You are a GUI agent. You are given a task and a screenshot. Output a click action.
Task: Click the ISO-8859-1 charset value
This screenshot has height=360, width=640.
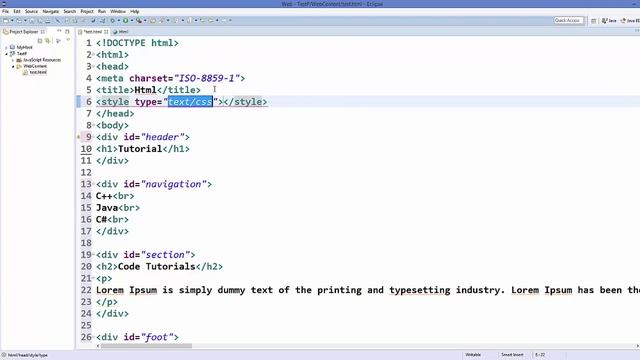(207, 78)
